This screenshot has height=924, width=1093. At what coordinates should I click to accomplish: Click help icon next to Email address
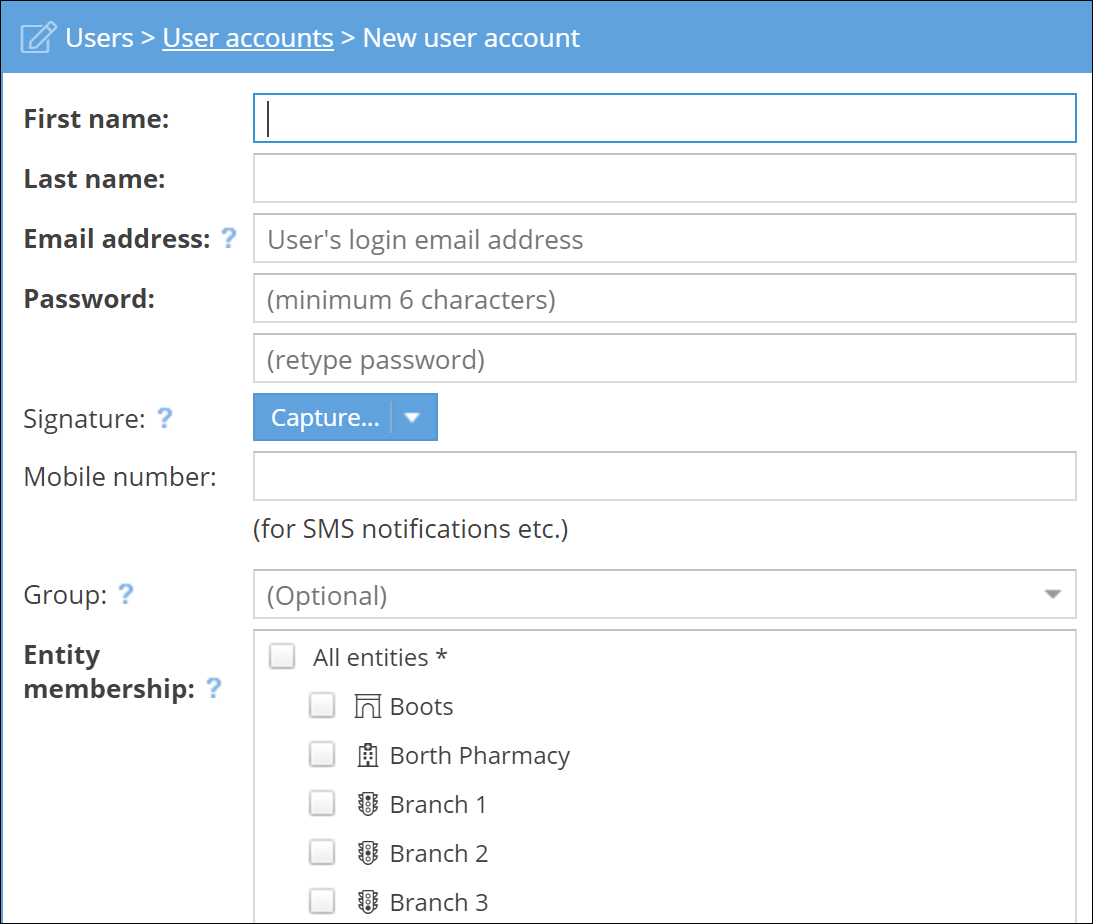click(x=229, y=238)
